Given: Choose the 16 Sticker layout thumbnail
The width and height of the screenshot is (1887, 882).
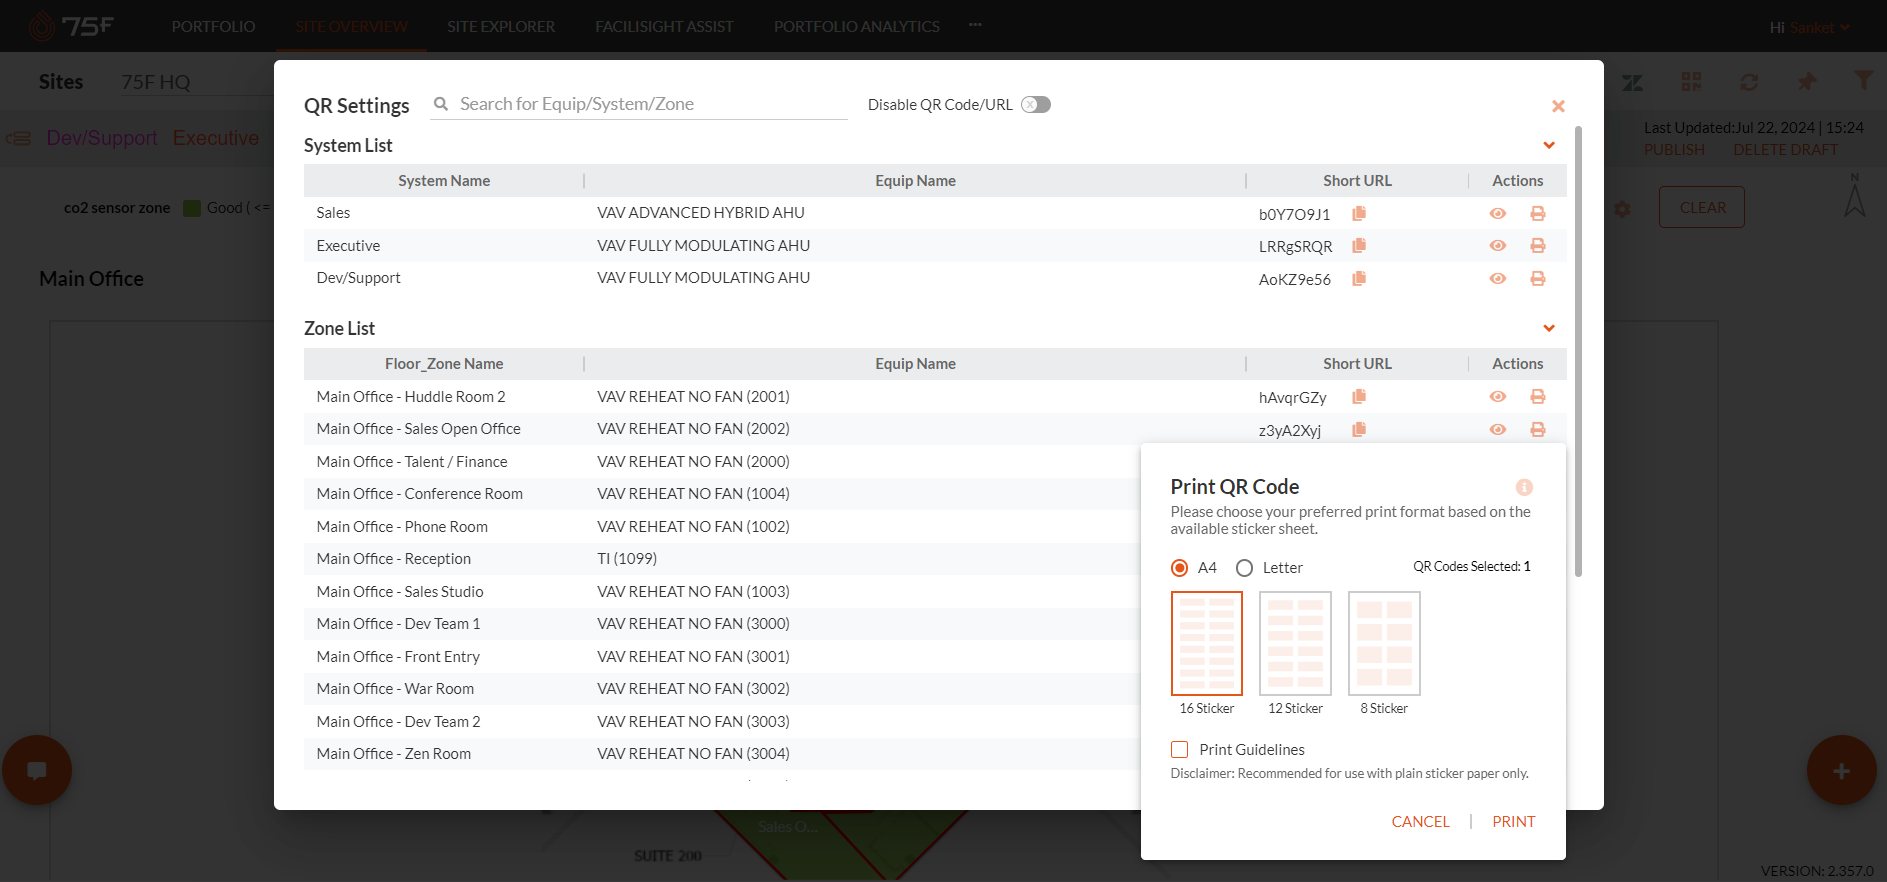Looking at the screenshot, I should pyautogui.click(x=1207, y=644).
